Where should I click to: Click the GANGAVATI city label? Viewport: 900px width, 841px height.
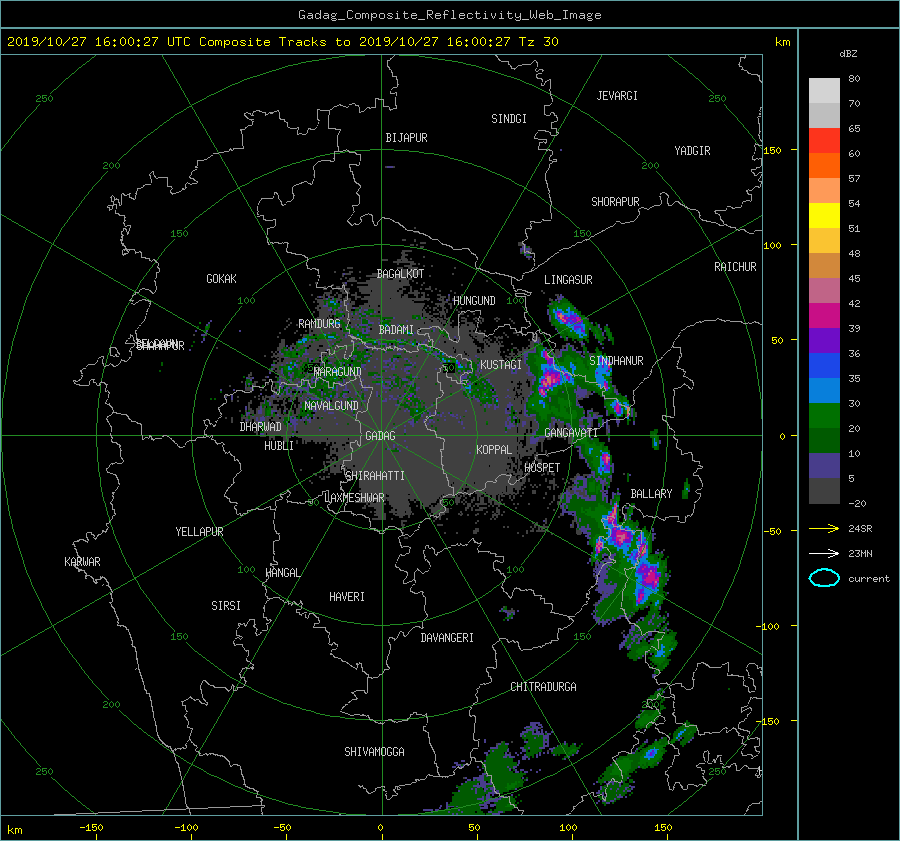click(571, 432)
